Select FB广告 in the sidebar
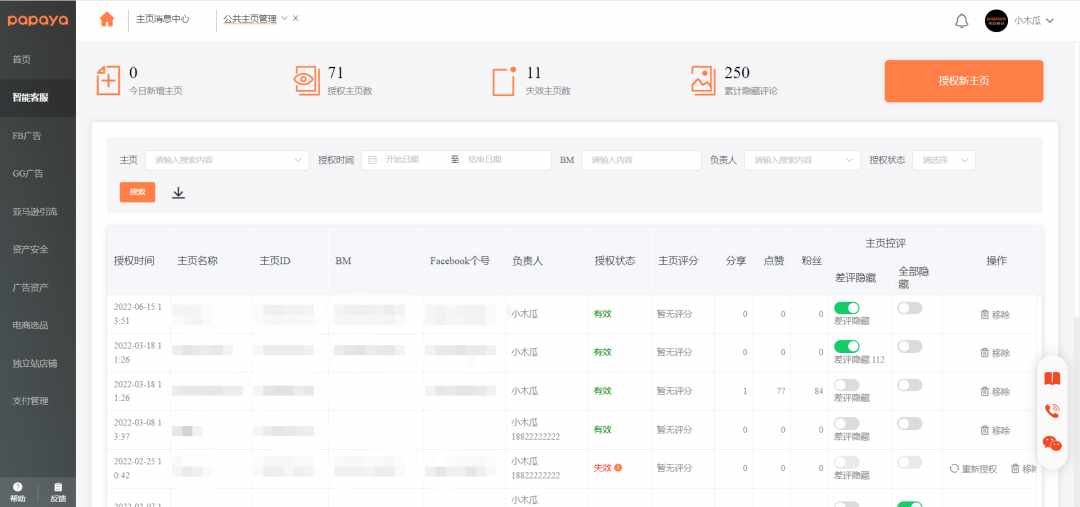The width and height of the screenshot is (1080, 507). (28, 136)
